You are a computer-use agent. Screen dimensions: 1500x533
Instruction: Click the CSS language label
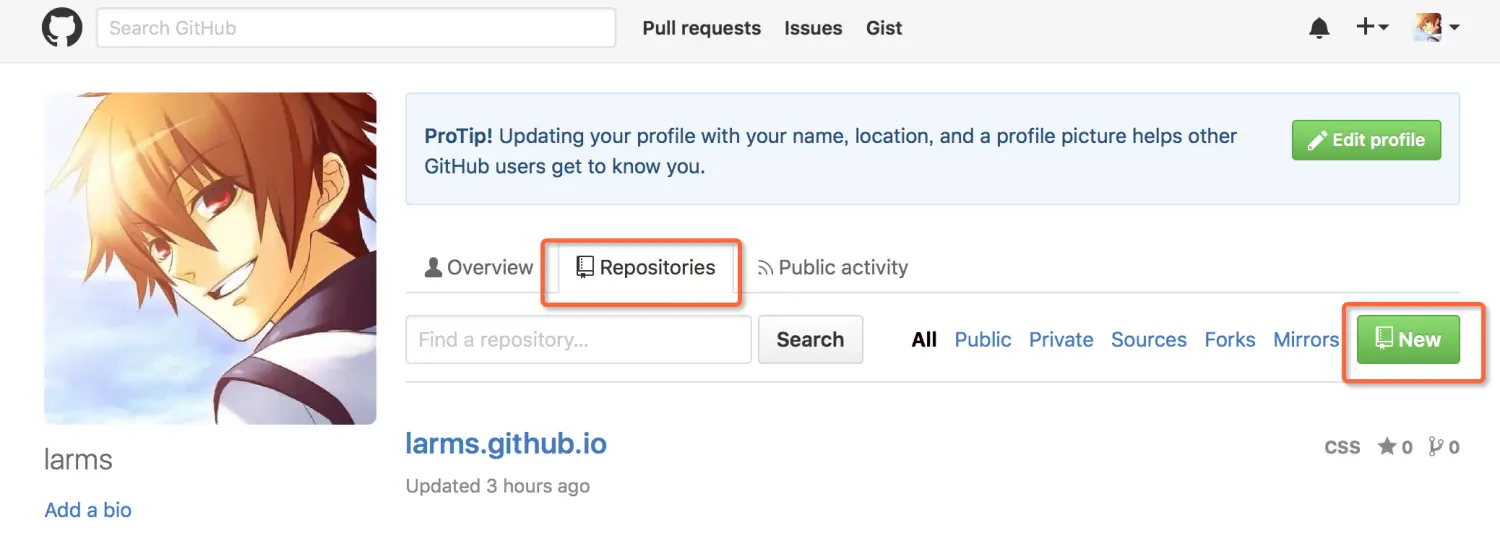pyautogui.click(x=1342, y=447)
